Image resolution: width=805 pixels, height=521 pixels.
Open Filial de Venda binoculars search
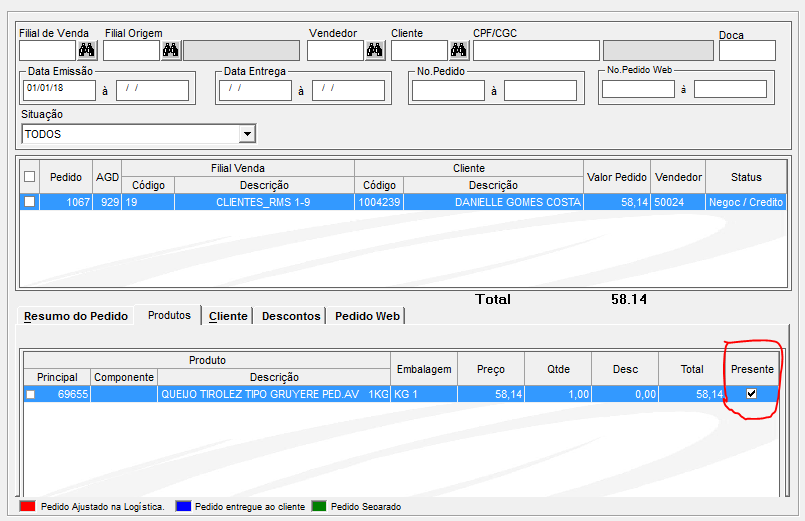click(x=87, y=50)
